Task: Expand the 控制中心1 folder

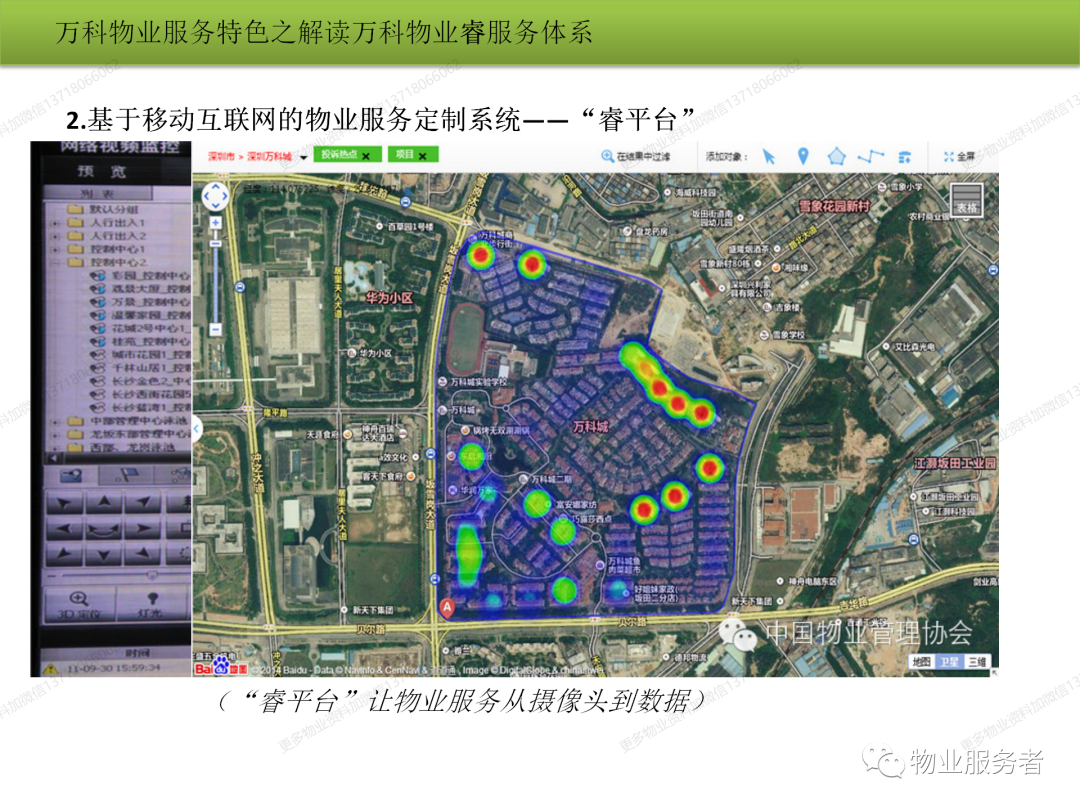Action: coord(54,249)
